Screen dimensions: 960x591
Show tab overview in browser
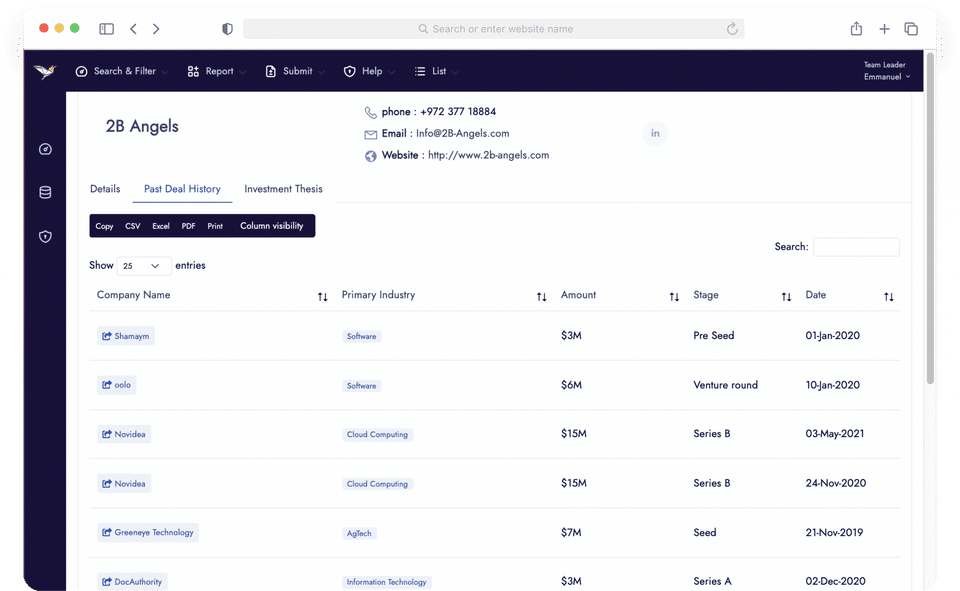point(911,29)
